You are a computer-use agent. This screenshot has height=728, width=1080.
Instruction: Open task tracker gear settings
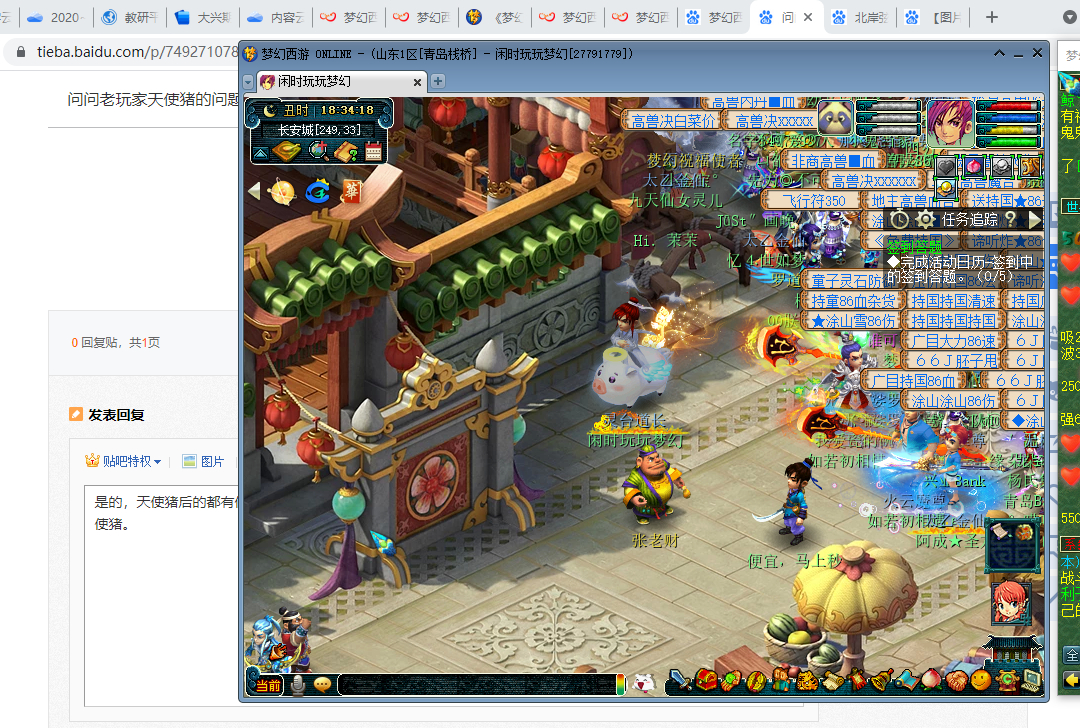click(925, 220)
